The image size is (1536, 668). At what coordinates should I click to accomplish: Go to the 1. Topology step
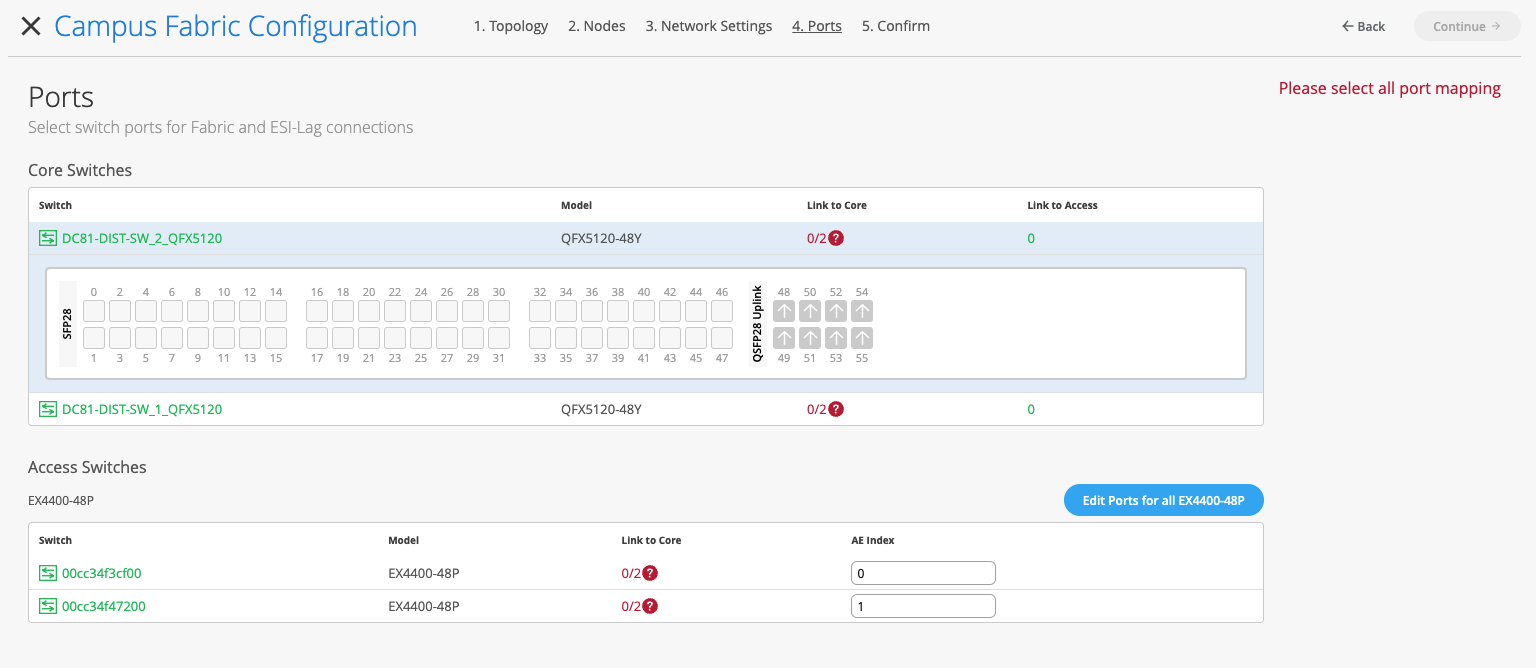(510, 26)
